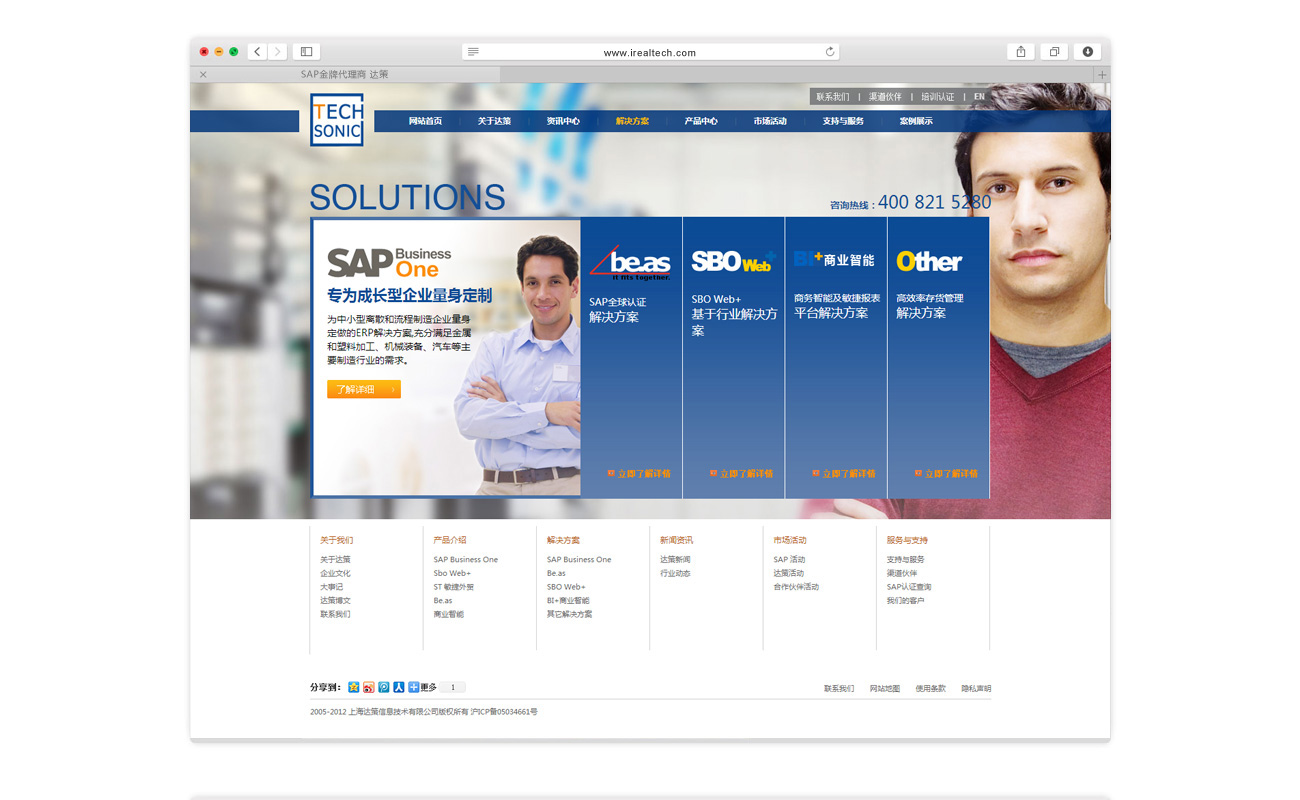The height and width of the screenshot is (800, 1300).
Task: Open 使用条款 in the bottom links
Action: point(930,688)
